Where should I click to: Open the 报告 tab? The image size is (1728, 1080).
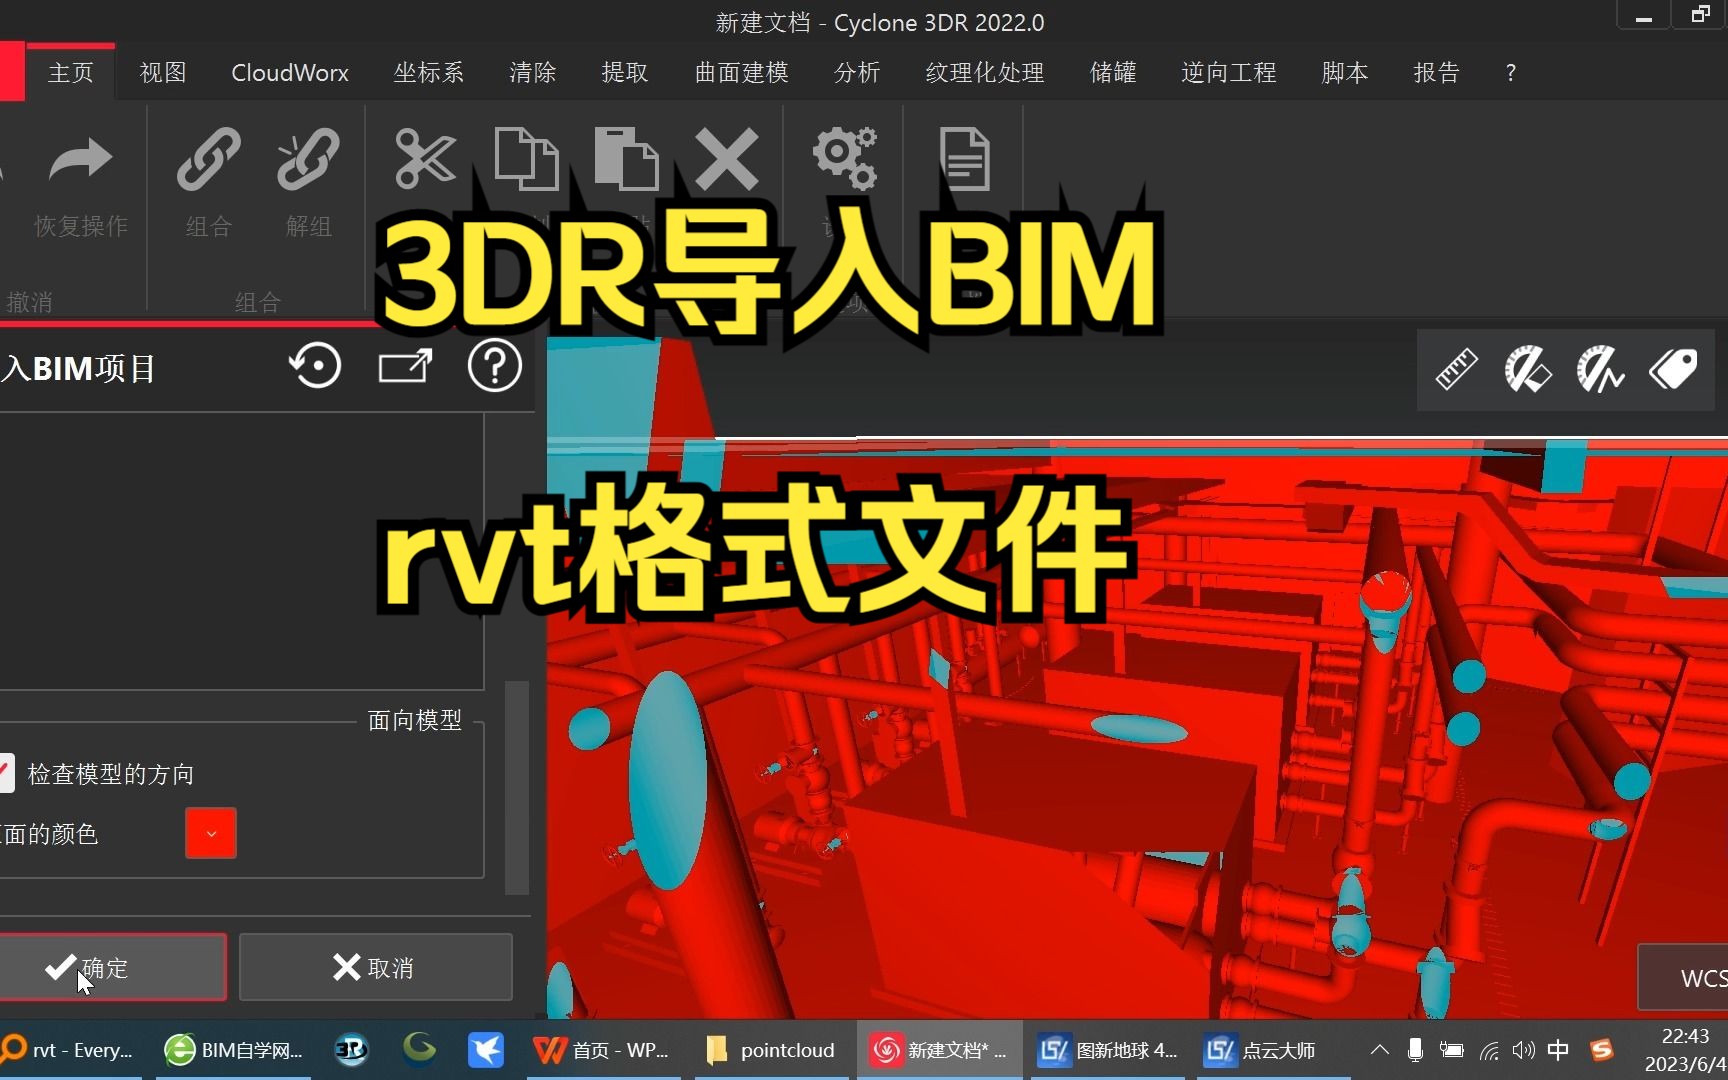click(x=1437, y=72)
